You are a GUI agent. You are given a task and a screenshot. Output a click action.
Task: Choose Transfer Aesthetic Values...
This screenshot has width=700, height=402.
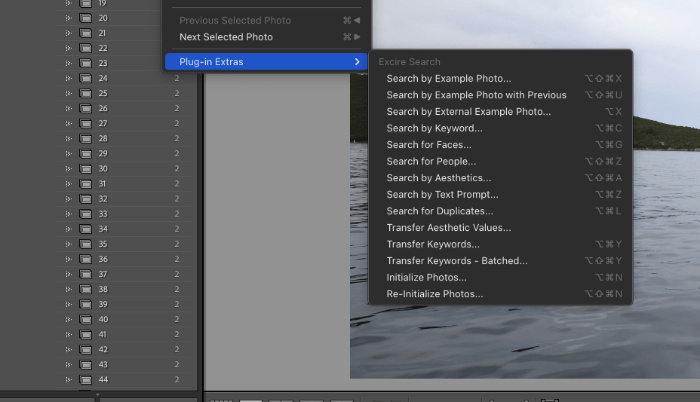(x=500, y=227)
